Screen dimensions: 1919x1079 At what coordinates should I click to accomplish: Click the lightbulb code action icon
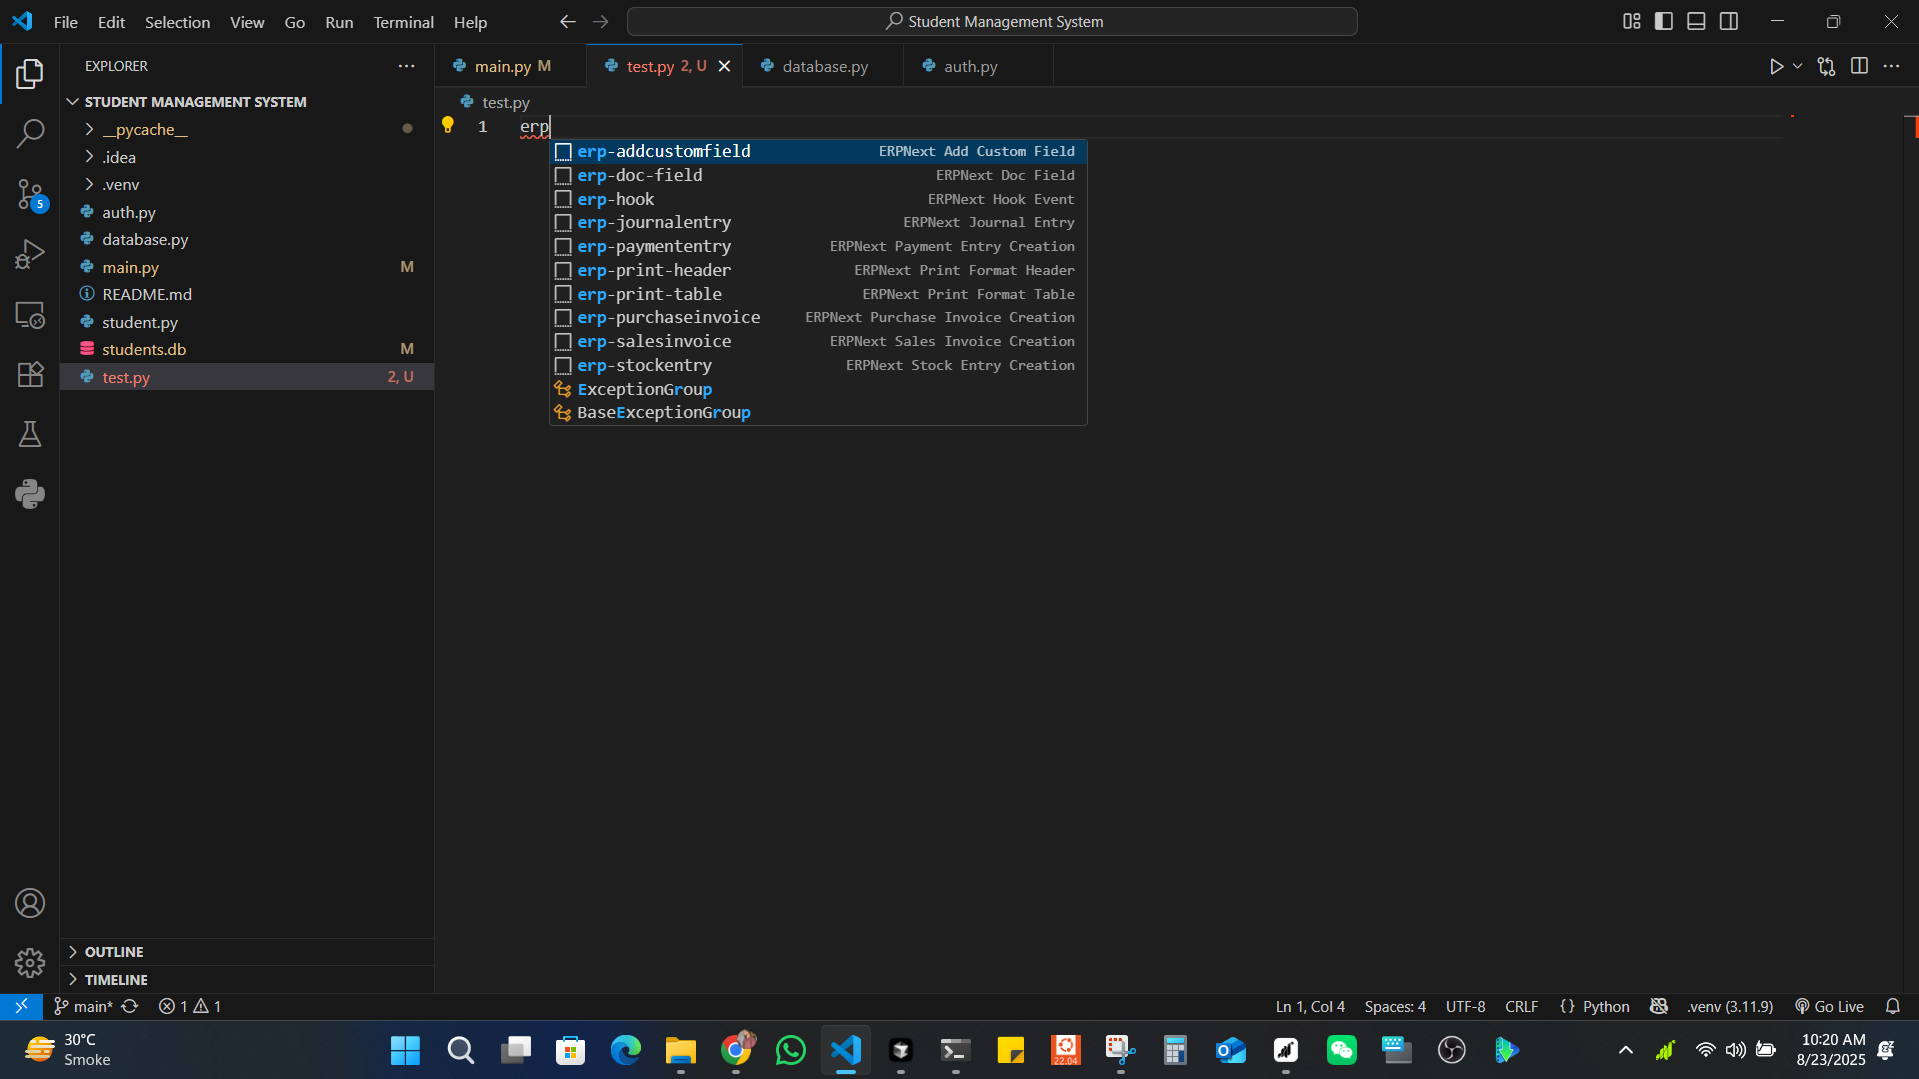tap(448, 125)
